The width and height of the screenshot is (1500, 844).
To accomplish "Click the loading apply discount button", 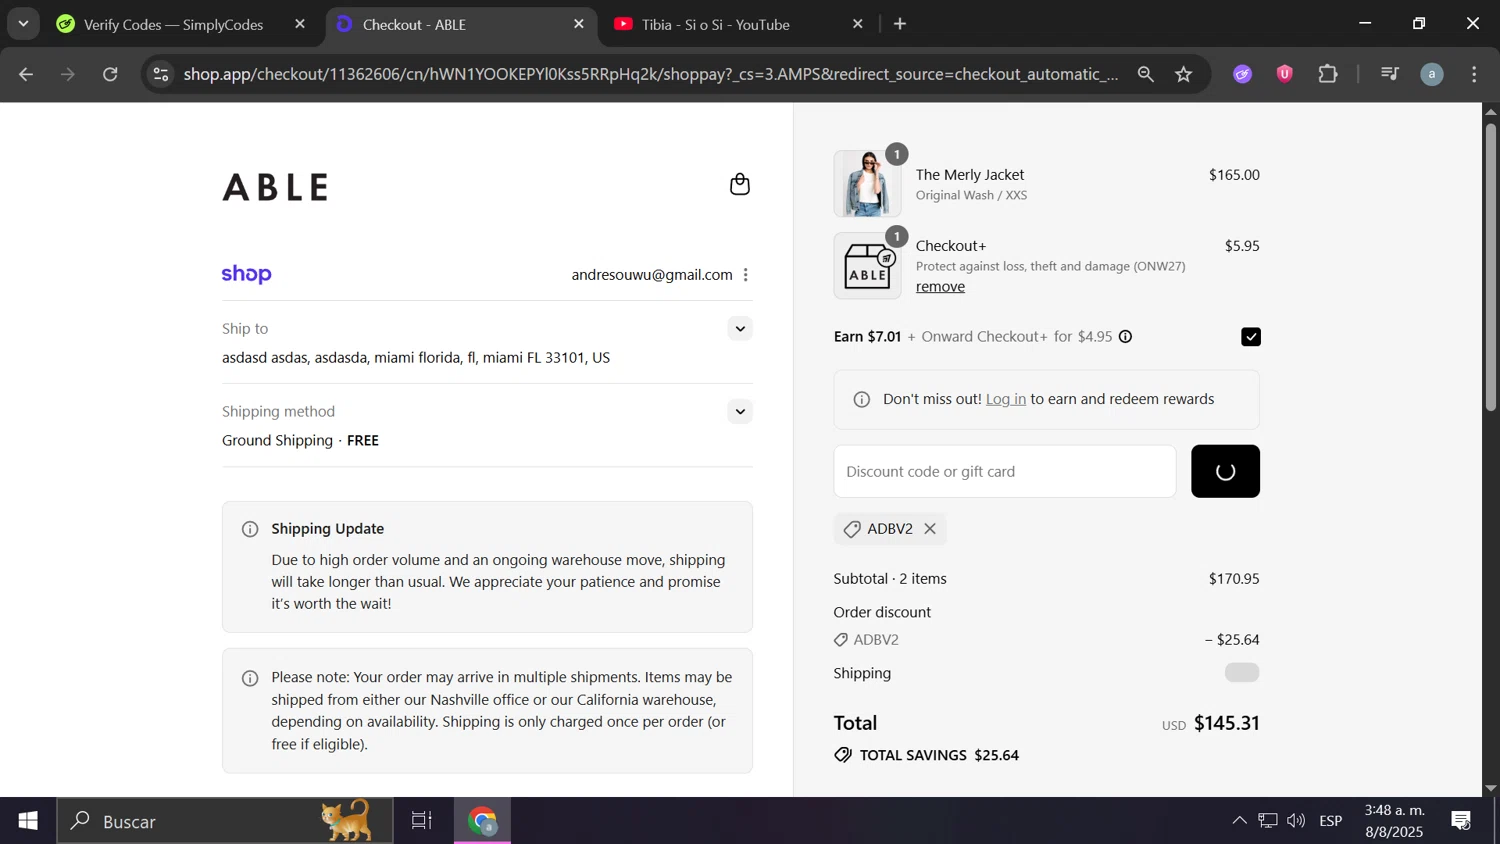I will point(1225,471).
